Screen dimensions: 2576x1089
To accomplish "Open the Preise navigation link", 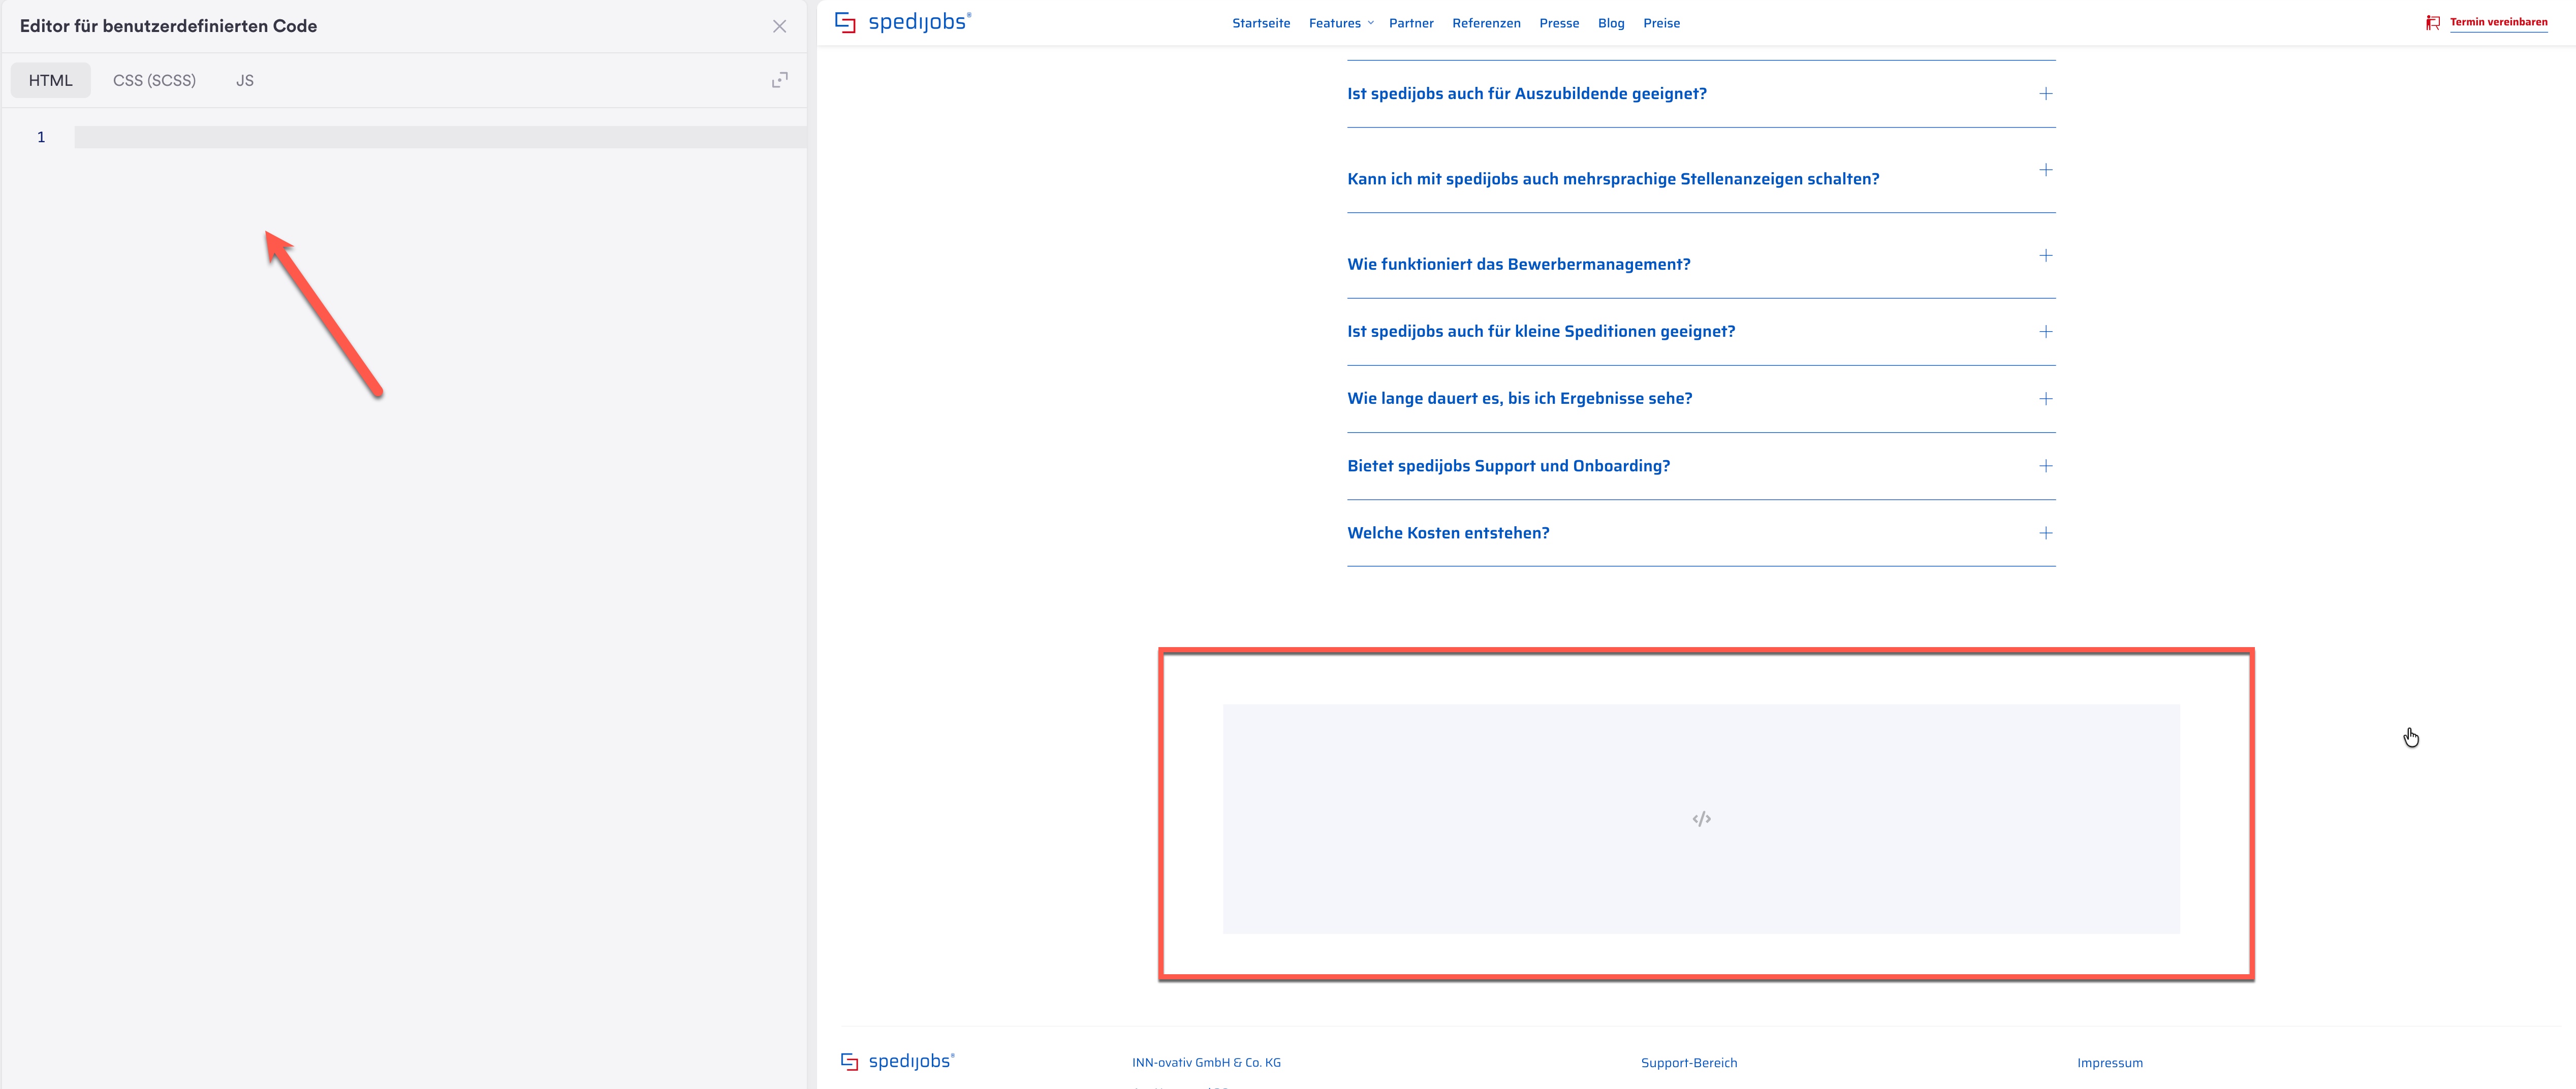I will point(1661,23).
